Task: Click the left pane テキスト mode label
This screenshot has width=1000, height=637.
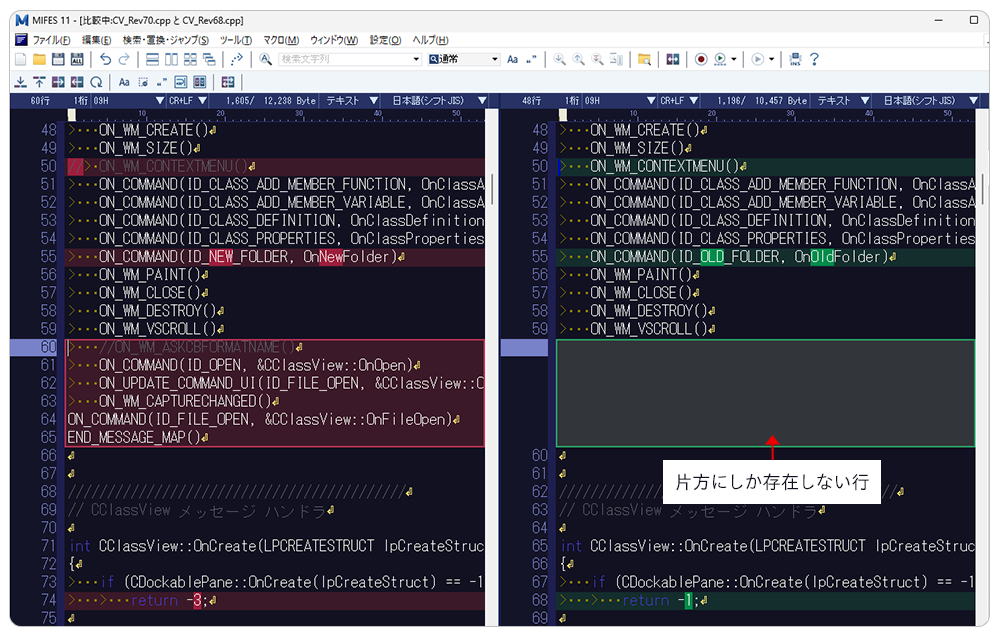Action: click(x=343, y=101)
